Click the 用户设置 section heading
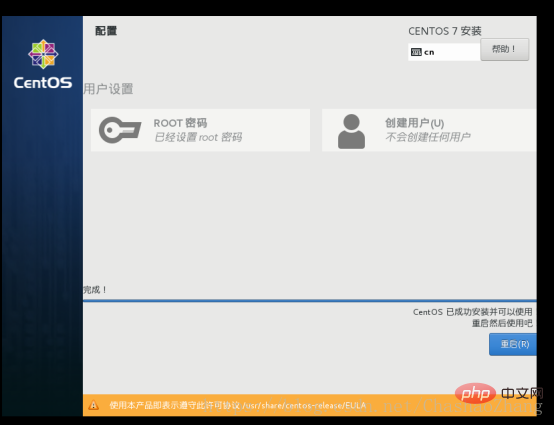Screen dimensions: 554x426 [x=108, y=89]
